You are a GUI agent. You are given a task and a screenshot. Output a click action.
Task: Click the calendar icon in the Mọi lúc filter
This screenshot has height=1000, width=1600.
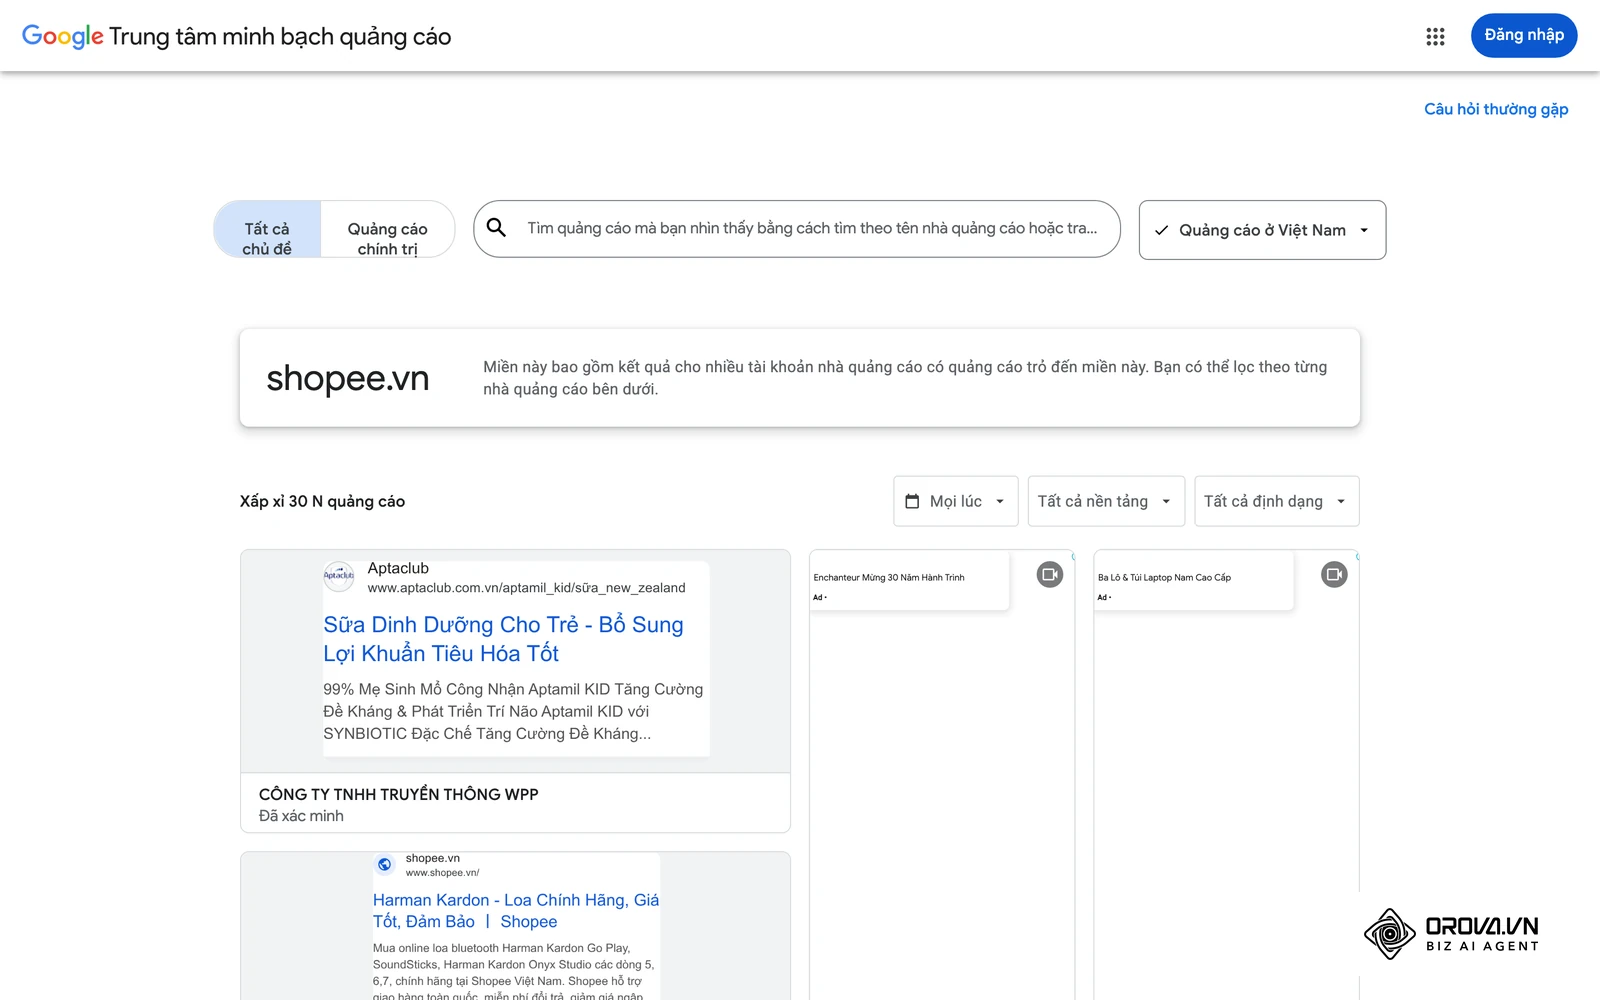point(912,501)
